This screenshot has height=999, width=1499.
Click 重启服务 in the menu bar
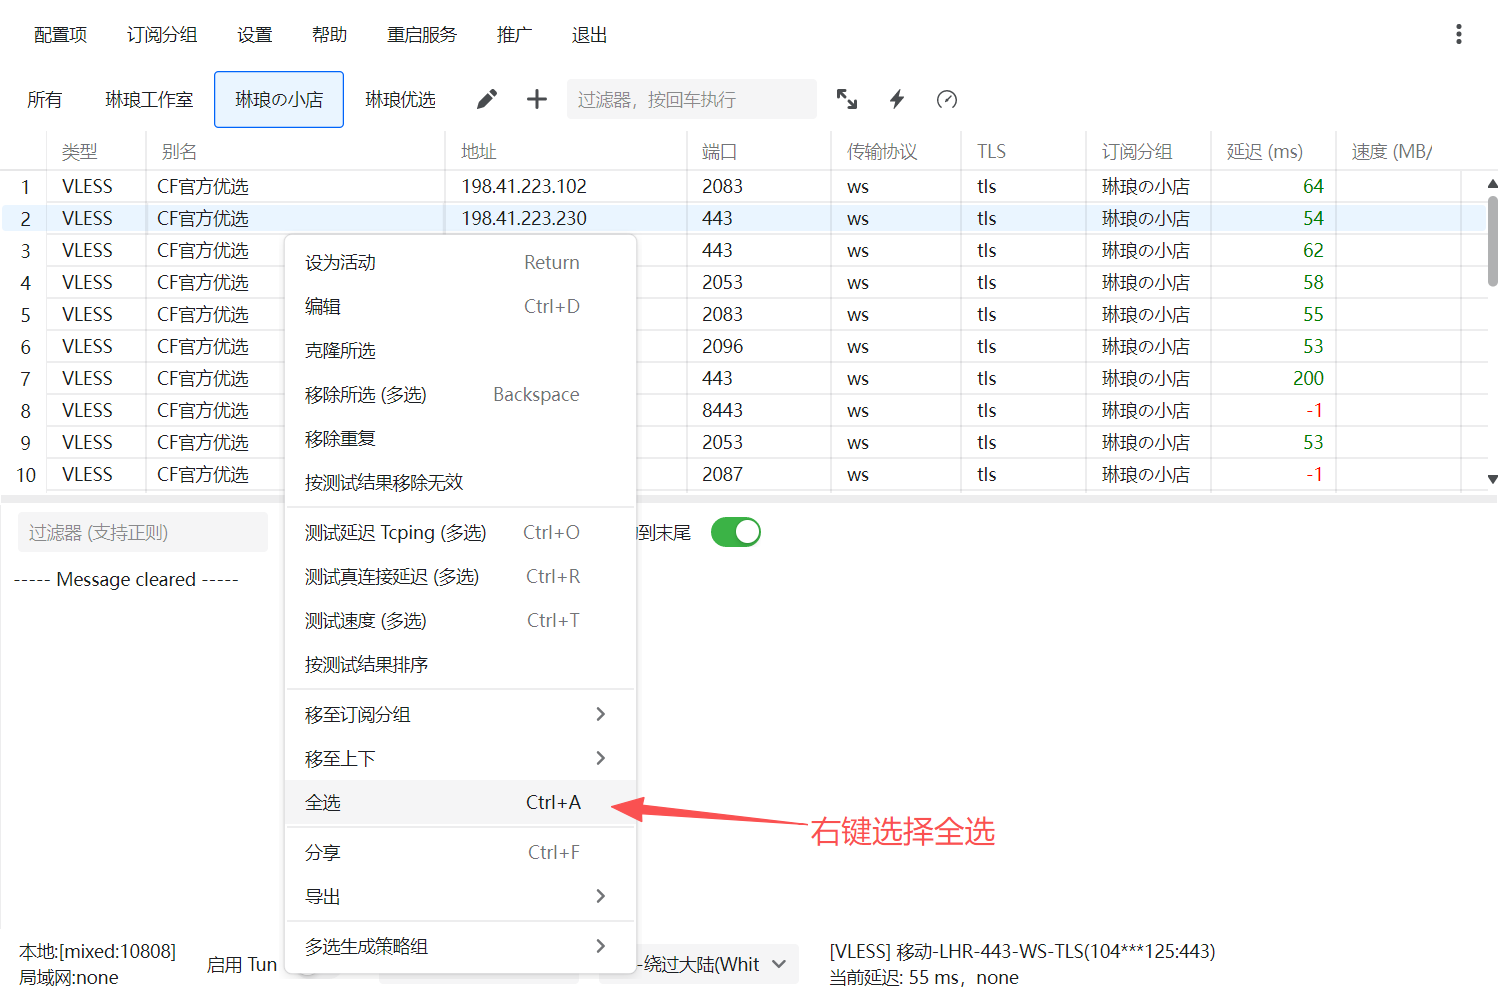coord(422,35)
